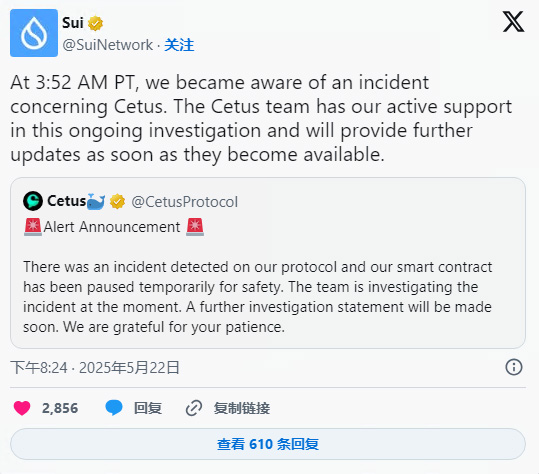Like the tweet with heart icon

pyautogui.click(x=22, y=408)
